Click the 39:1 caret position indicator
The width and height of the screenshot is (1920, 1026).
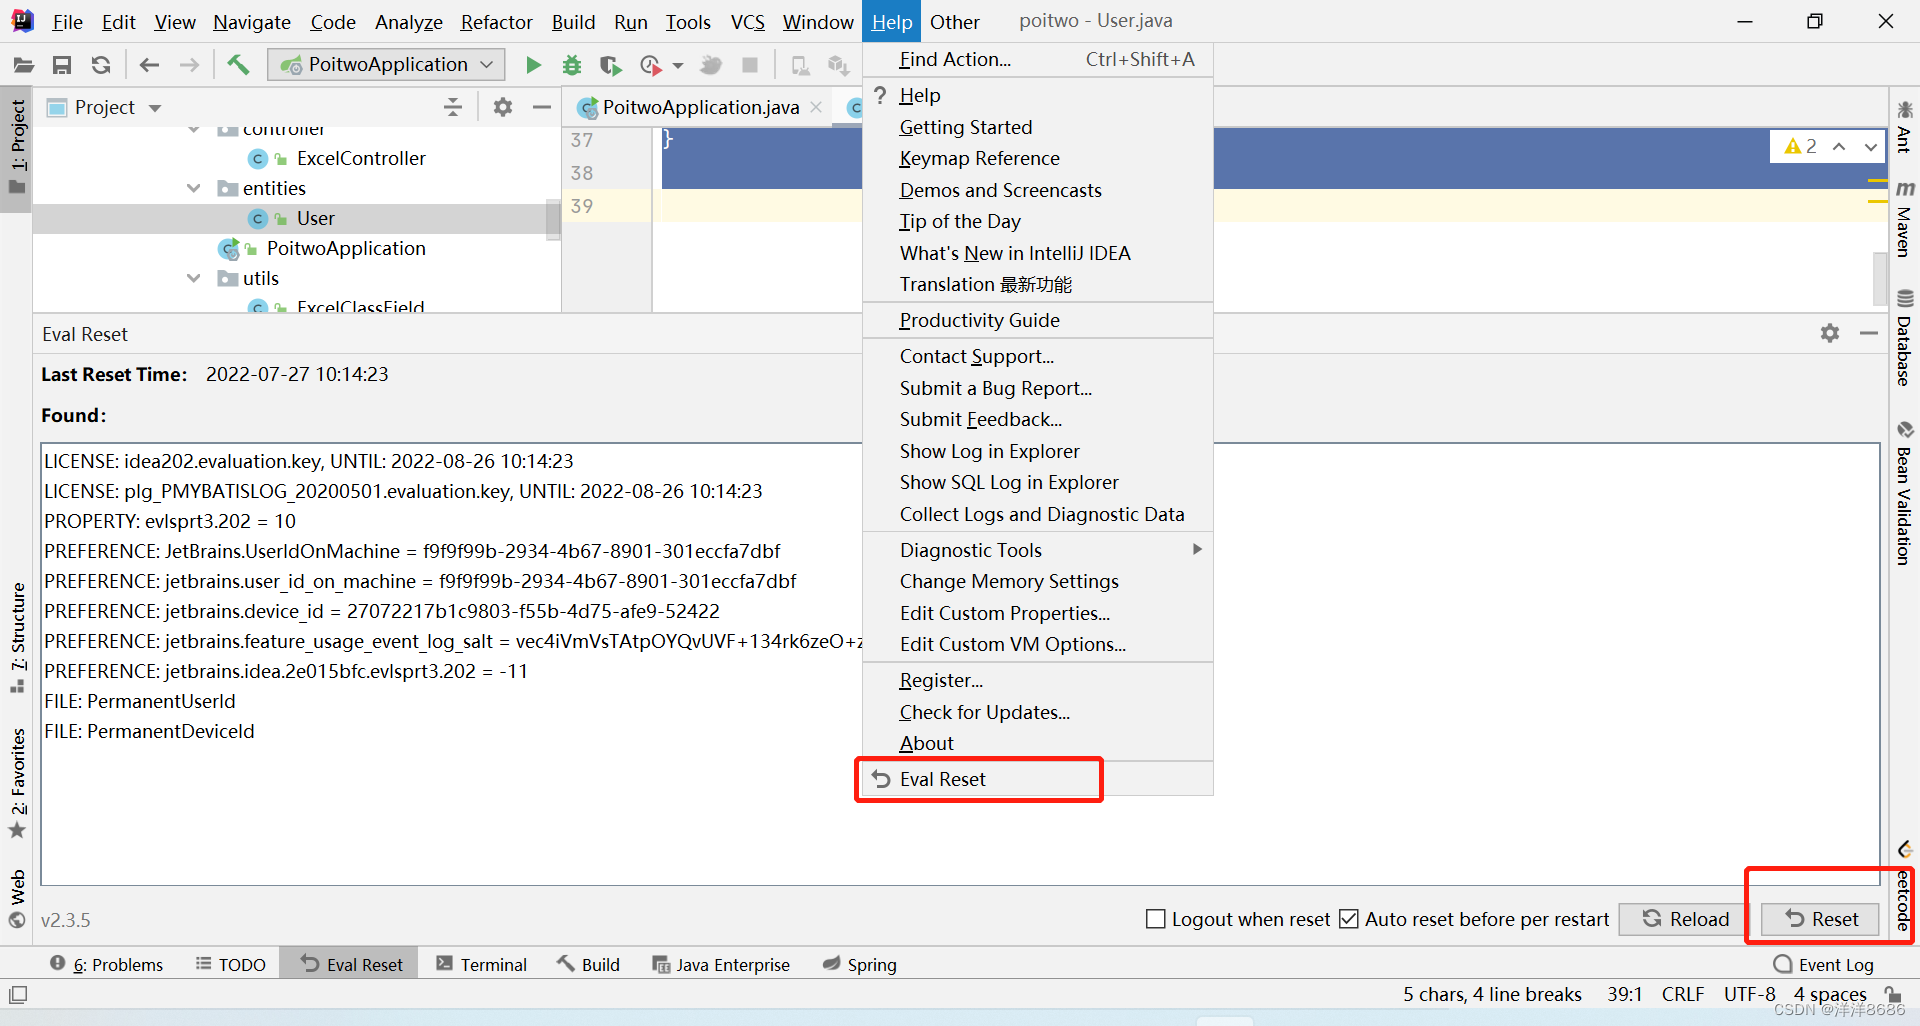click(x=1625, y=994)
